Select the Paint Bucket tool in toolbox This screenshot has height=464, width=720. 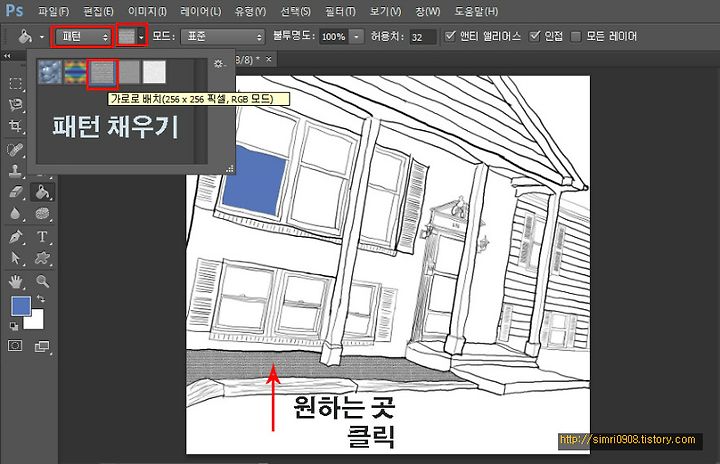(42, 192)
